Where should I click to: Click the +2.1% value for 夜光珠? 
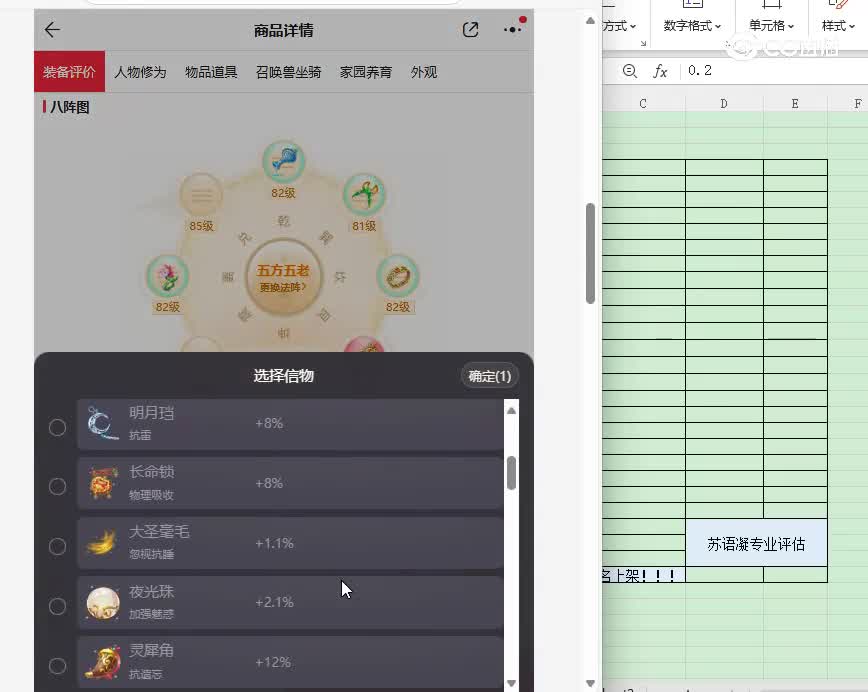pyautogui.click(x=274, y=602)
